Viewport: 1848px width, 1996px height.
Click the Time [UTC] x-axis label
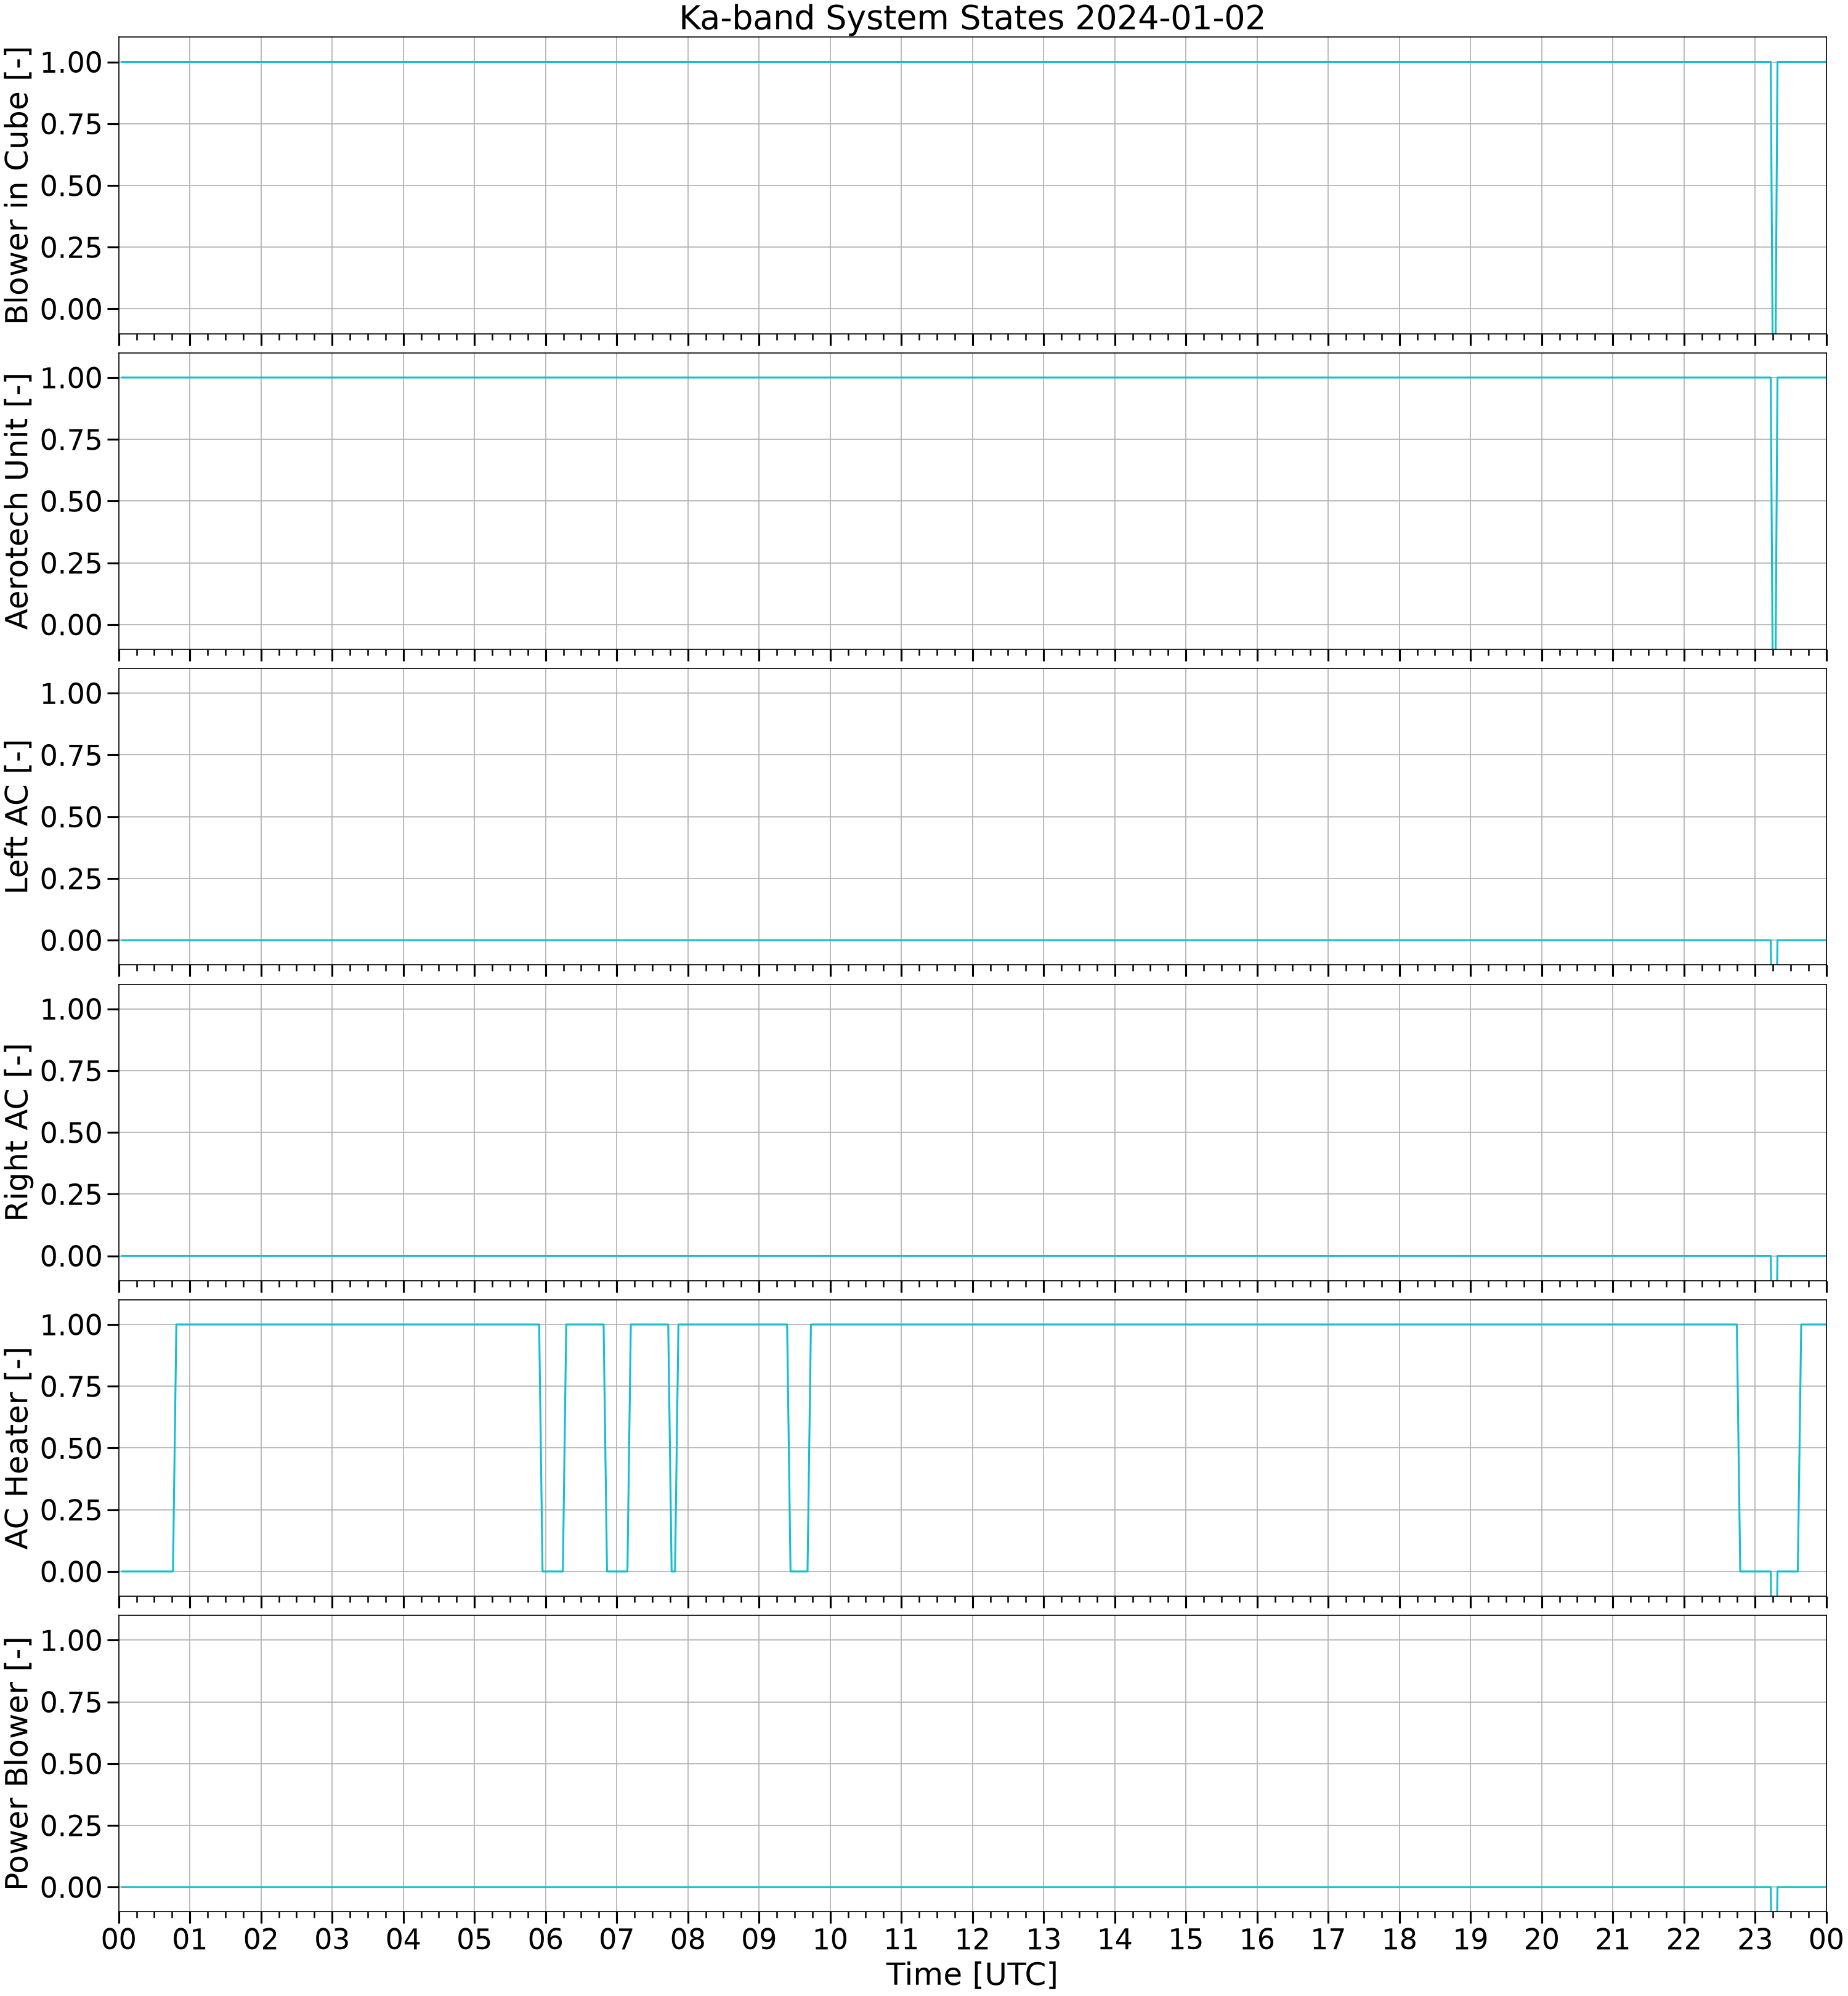coord(972,1974)
